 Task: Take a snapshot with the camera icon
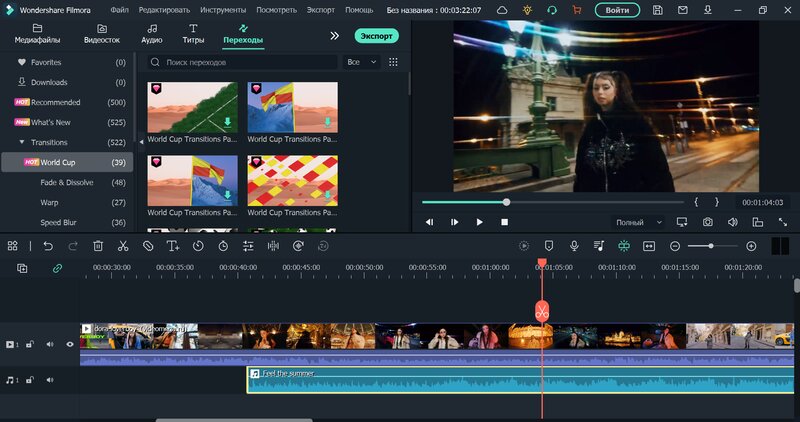[708, 222]
